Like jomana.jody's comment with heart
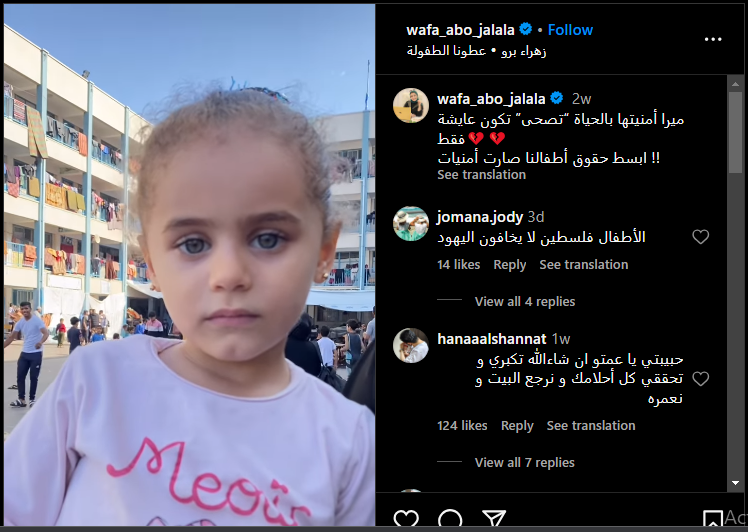748x532 pixels. click(x=700, y=237)
